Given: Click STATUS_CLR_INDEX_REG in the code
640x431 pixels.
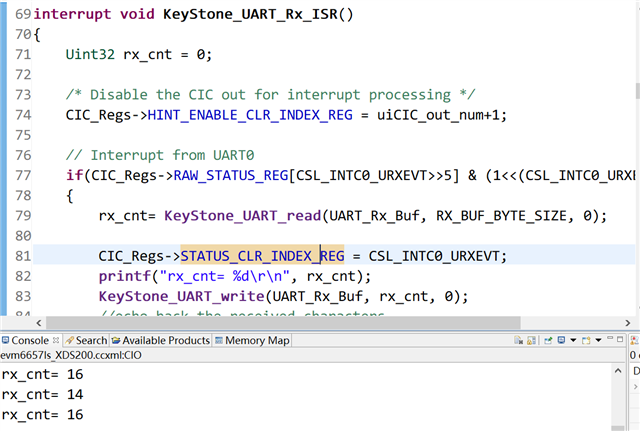Looking at the screenshot, I should (x=262, y=256).
